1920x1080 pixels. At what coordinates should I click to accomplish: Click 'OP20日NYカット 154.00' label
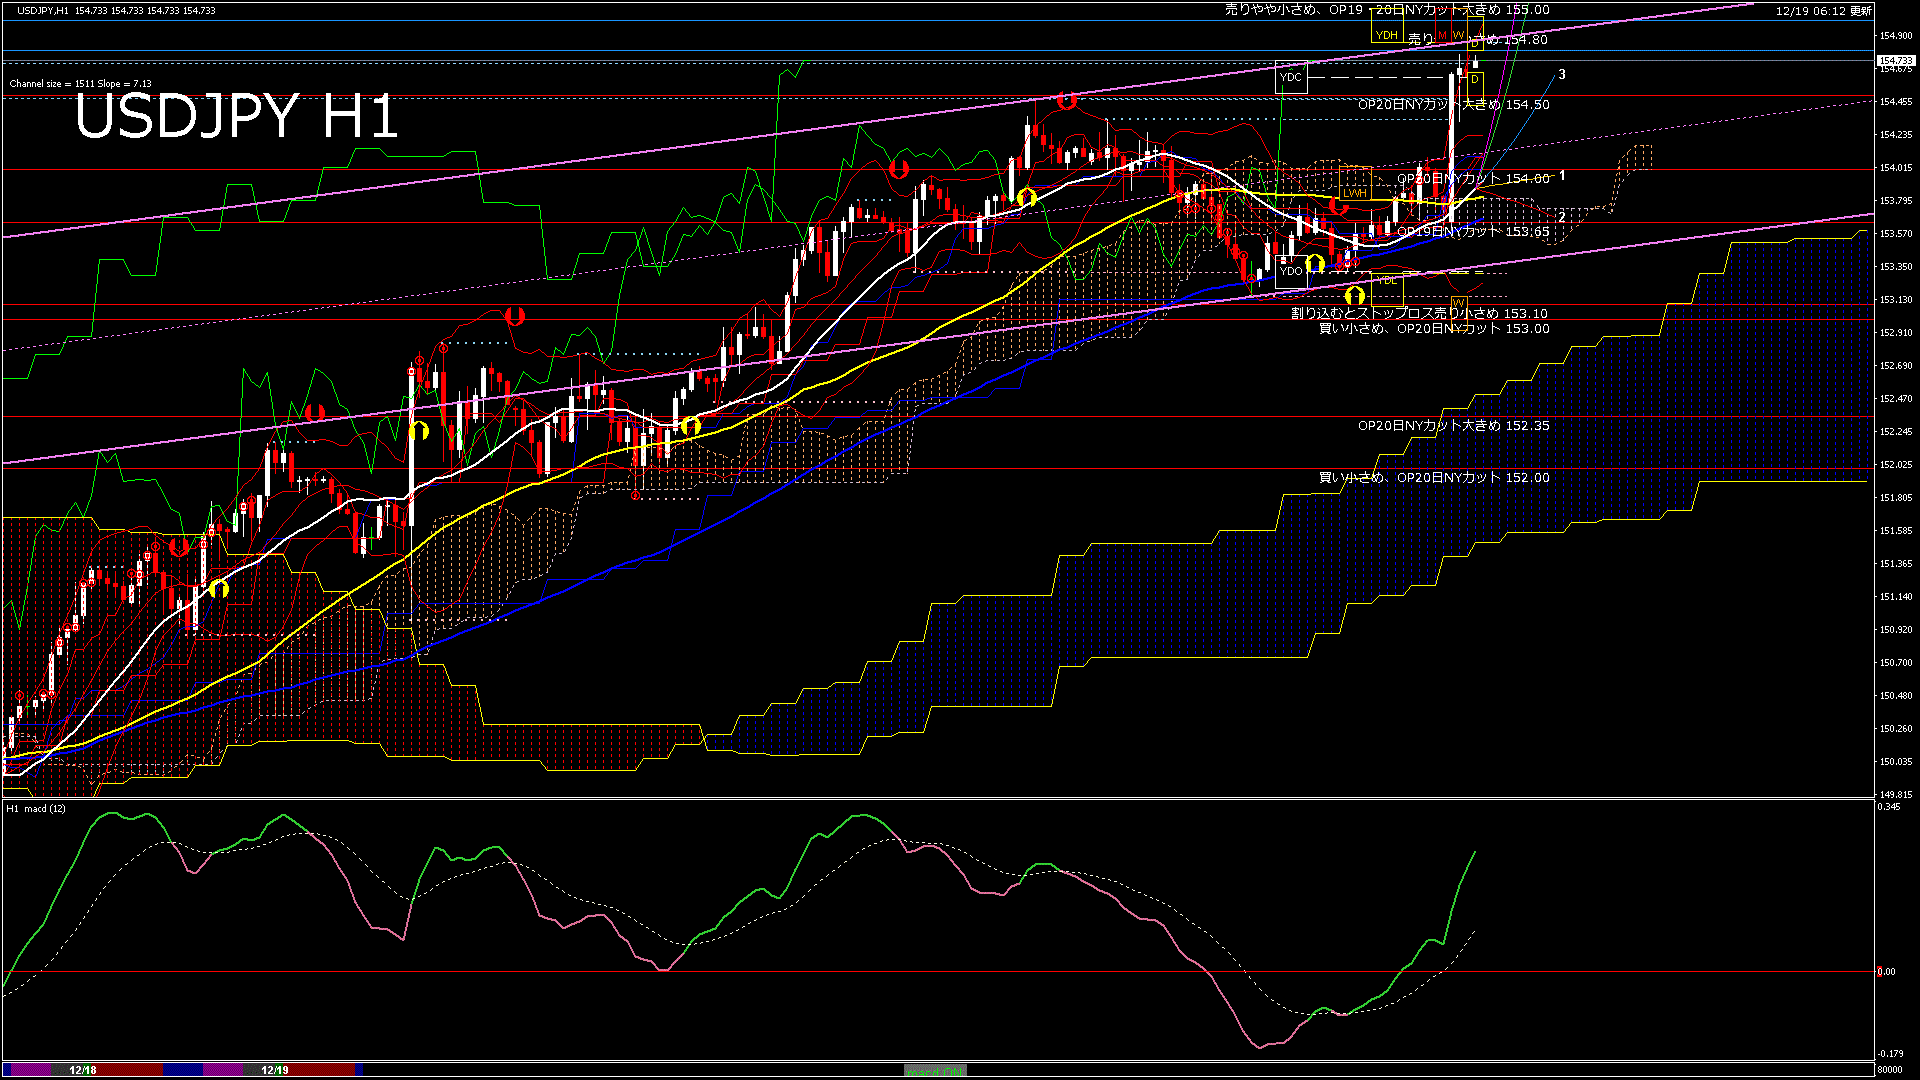(x=1473, y=179)
